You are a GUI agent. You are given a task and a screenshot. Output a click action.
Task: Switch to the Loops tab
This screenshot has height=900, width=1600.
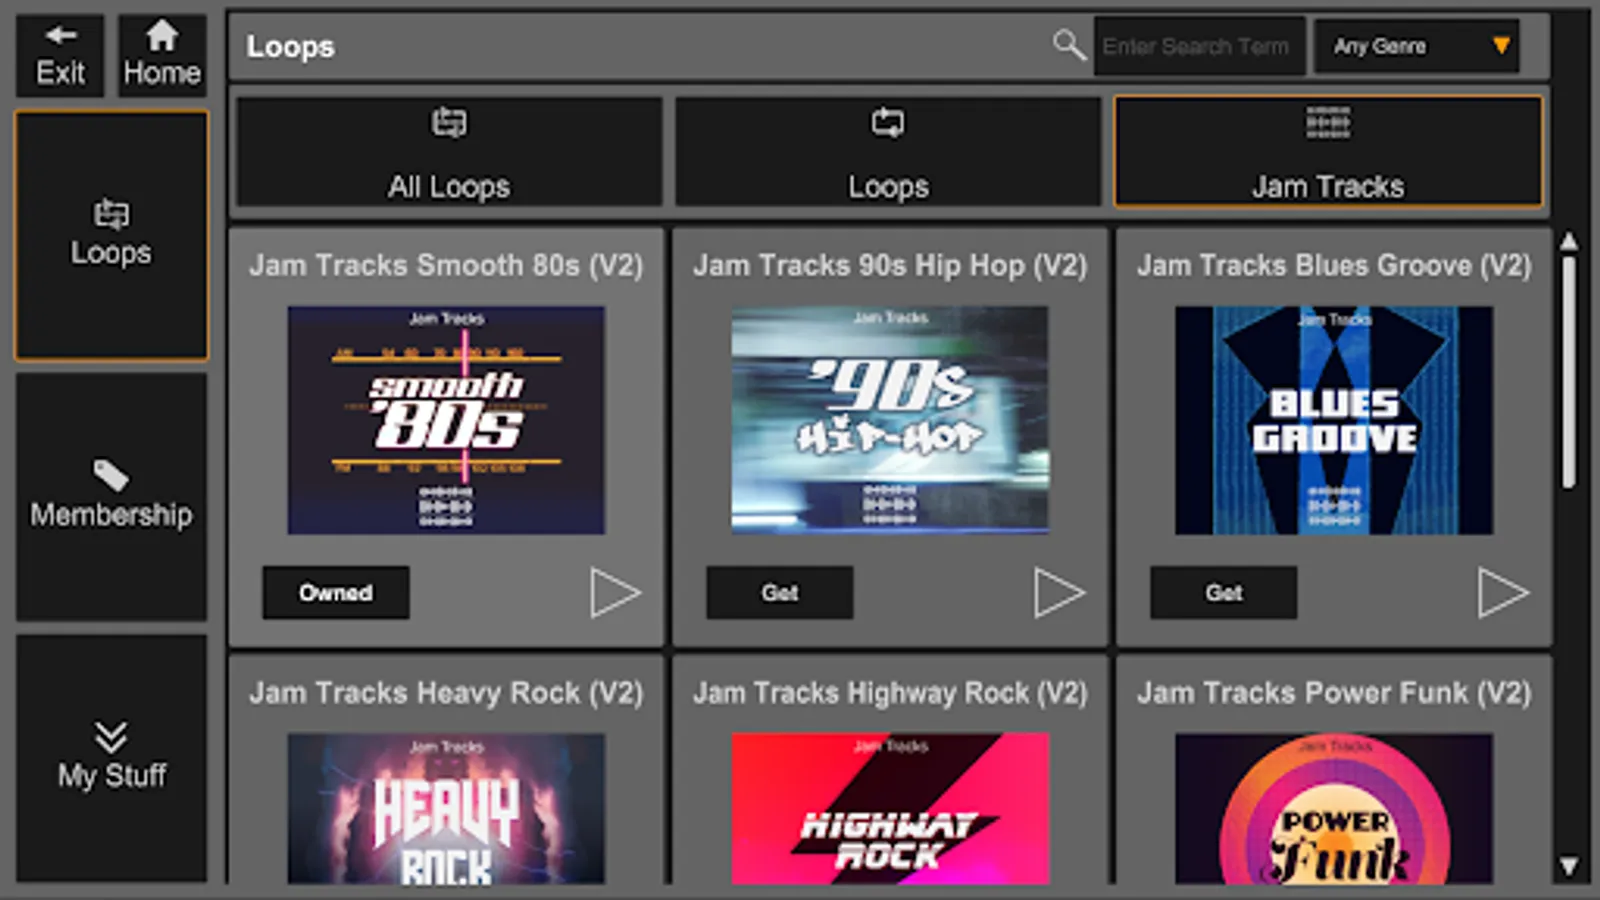pyautogui.click(x=888, y=152)
